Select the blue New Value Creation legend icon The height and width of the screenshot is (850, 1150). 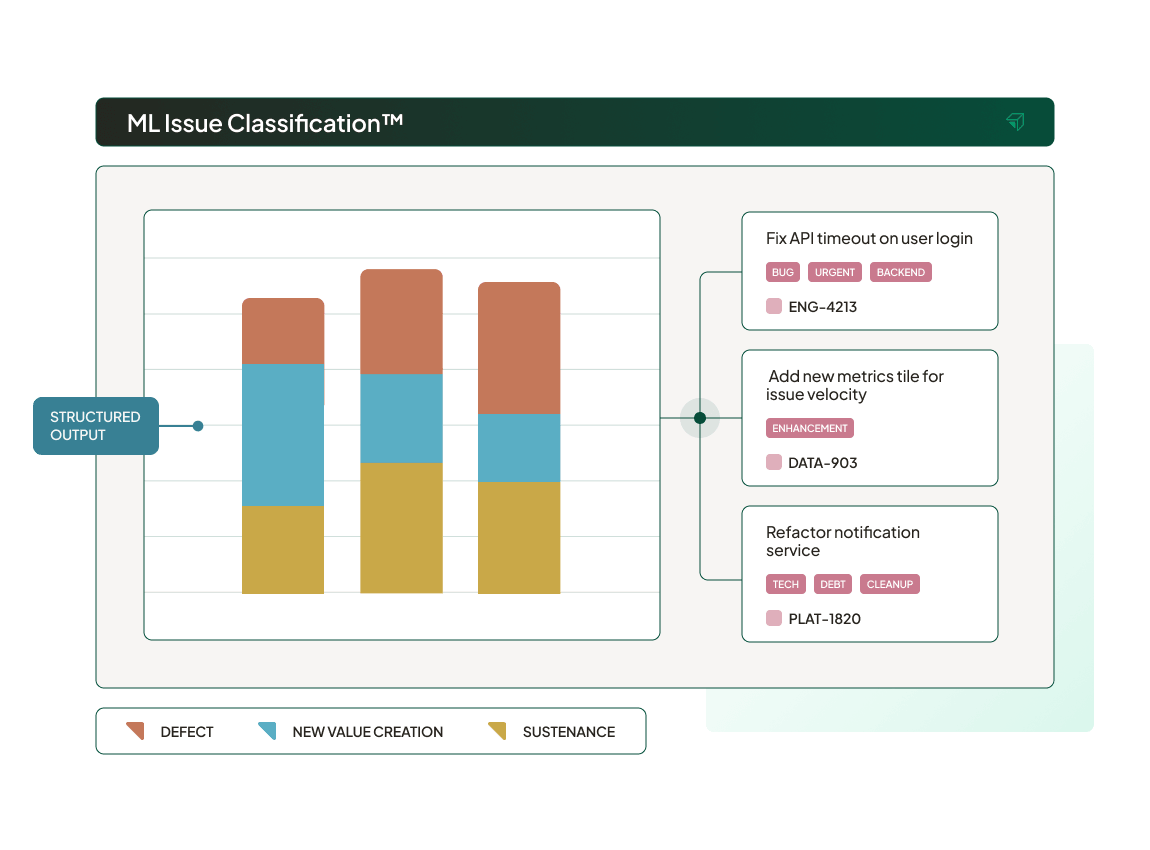pyautogui.click(x=268, y=731)
